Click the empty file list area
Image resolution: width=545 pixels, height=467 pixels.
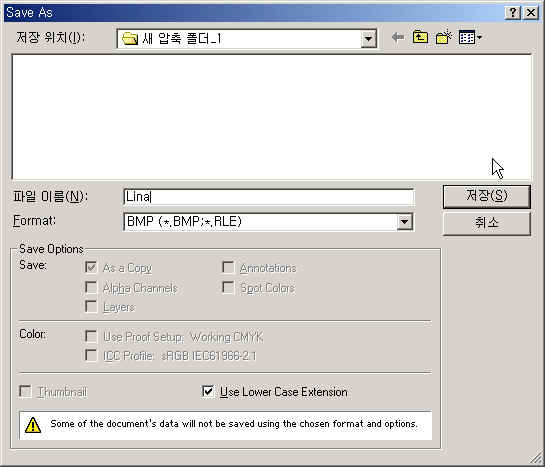(x=271, y=116)
